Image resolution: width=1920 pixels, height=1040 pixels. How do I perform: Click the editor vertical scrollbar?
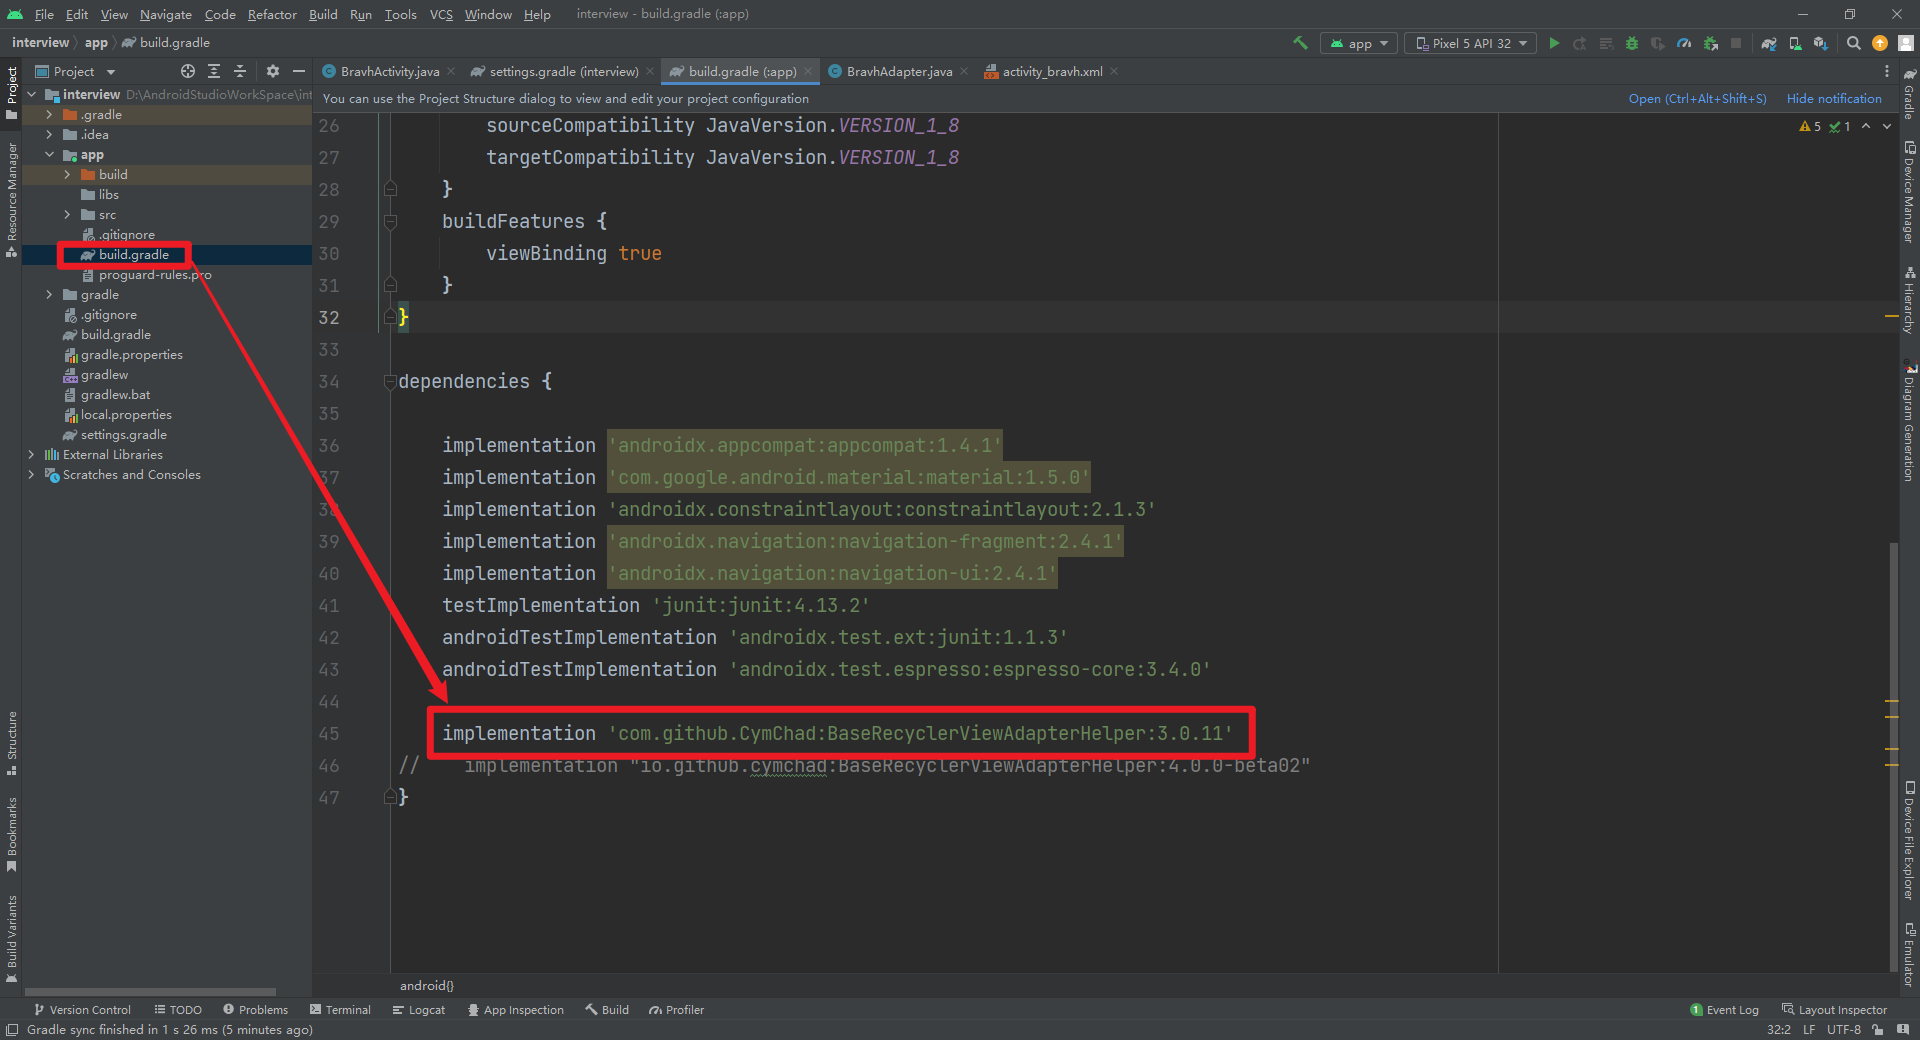(x=1893, y=755)
